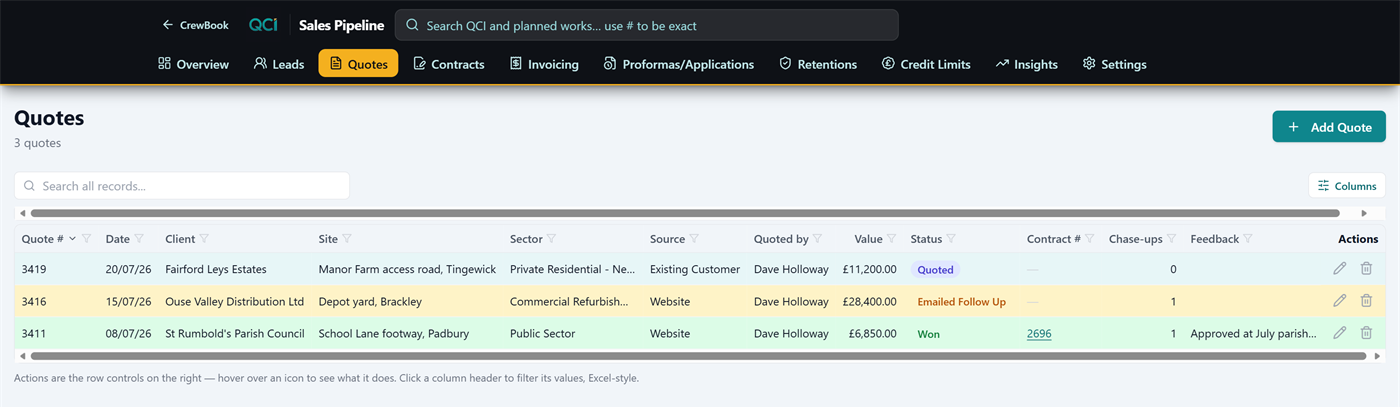Viewport: 1400px width, 407px height.
Task: Delete quote 3419 with the trash icon
Action: (x=1366, y=269)
